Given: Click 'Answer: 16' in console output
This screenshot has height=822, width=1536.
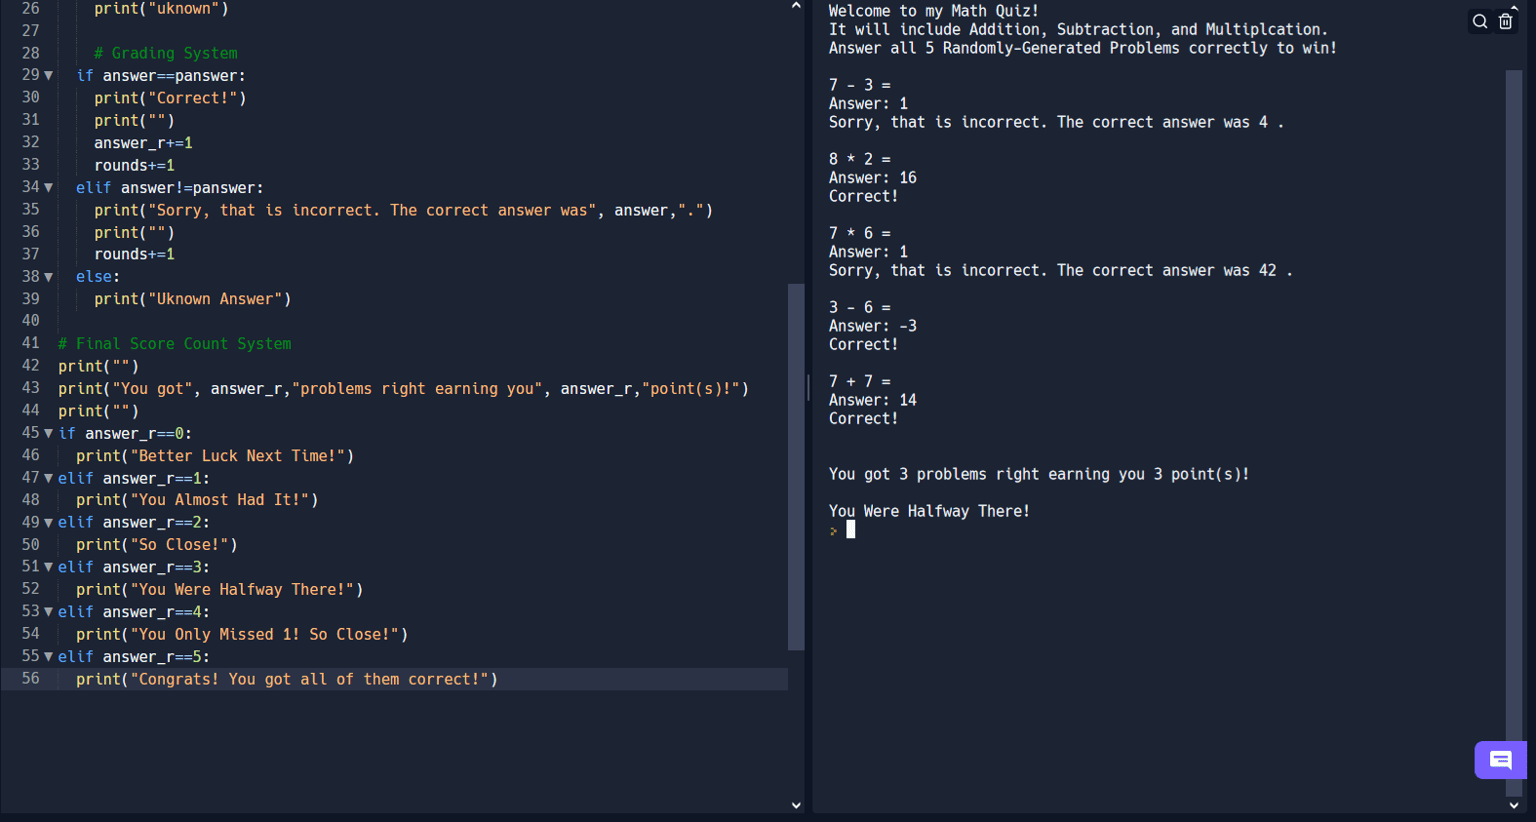Looking at the screenshot, I should [x=873, y=178].
